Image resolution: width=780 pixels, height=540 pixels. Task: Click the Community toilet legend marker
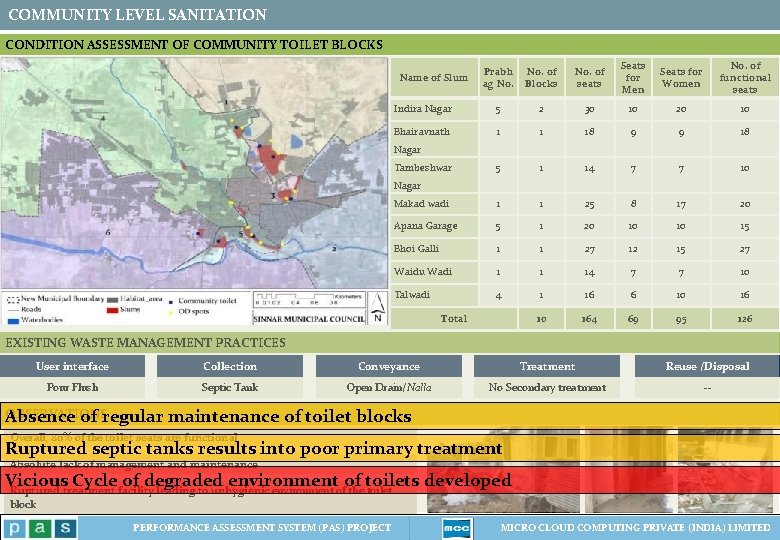coord(171,301)
